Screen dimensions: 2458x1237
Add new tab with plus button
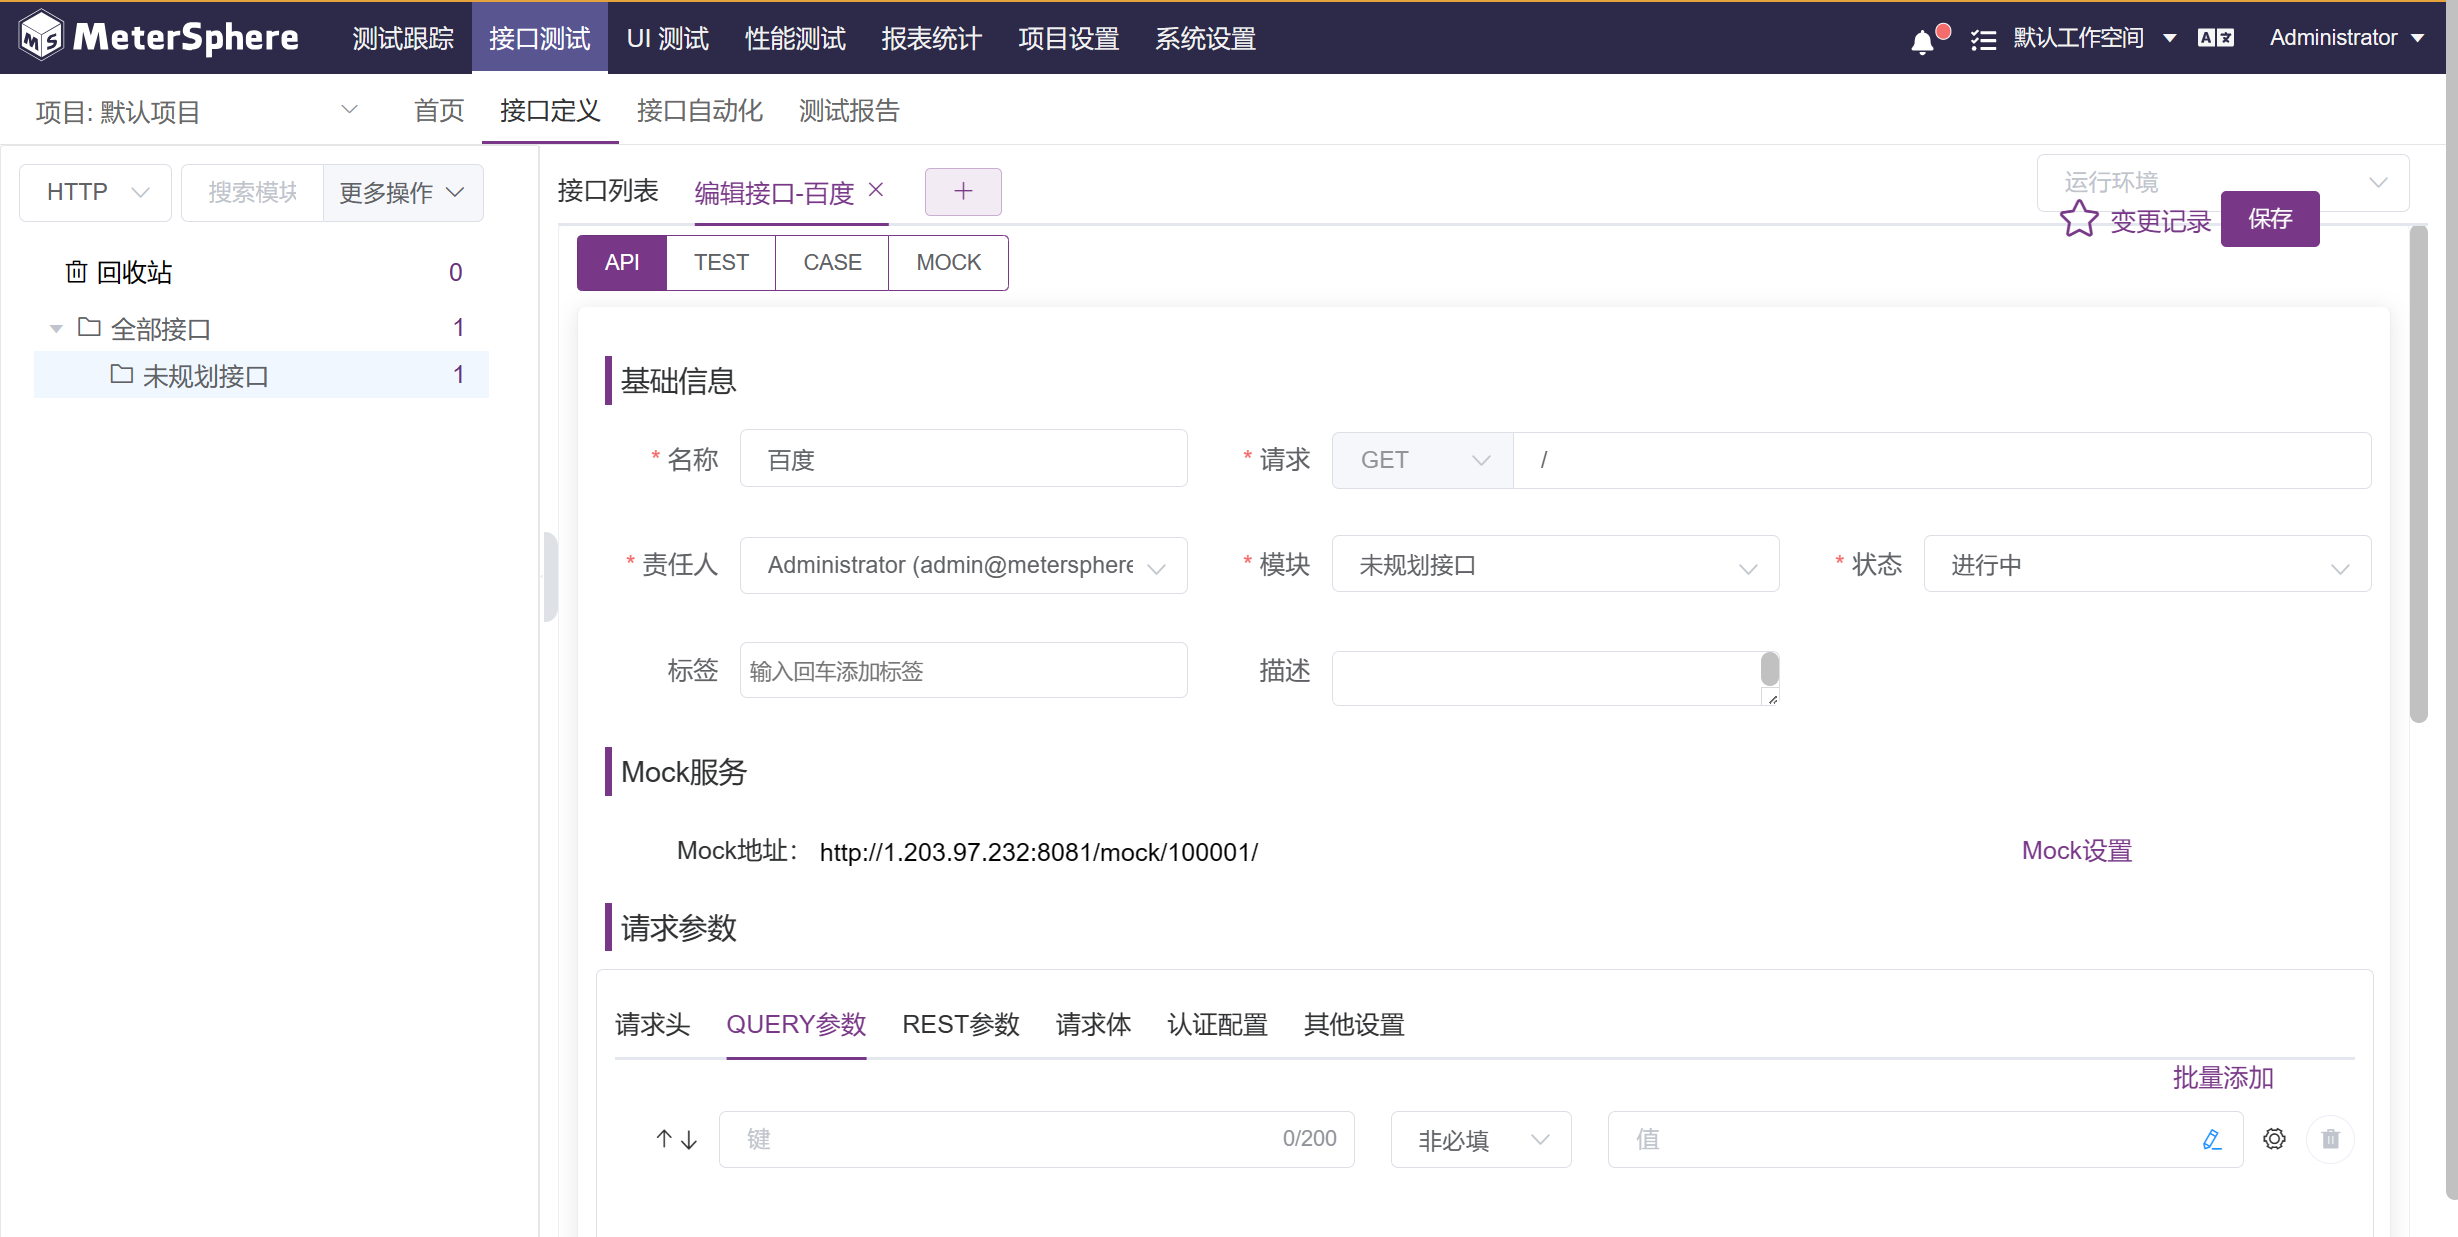pos(962,191)
